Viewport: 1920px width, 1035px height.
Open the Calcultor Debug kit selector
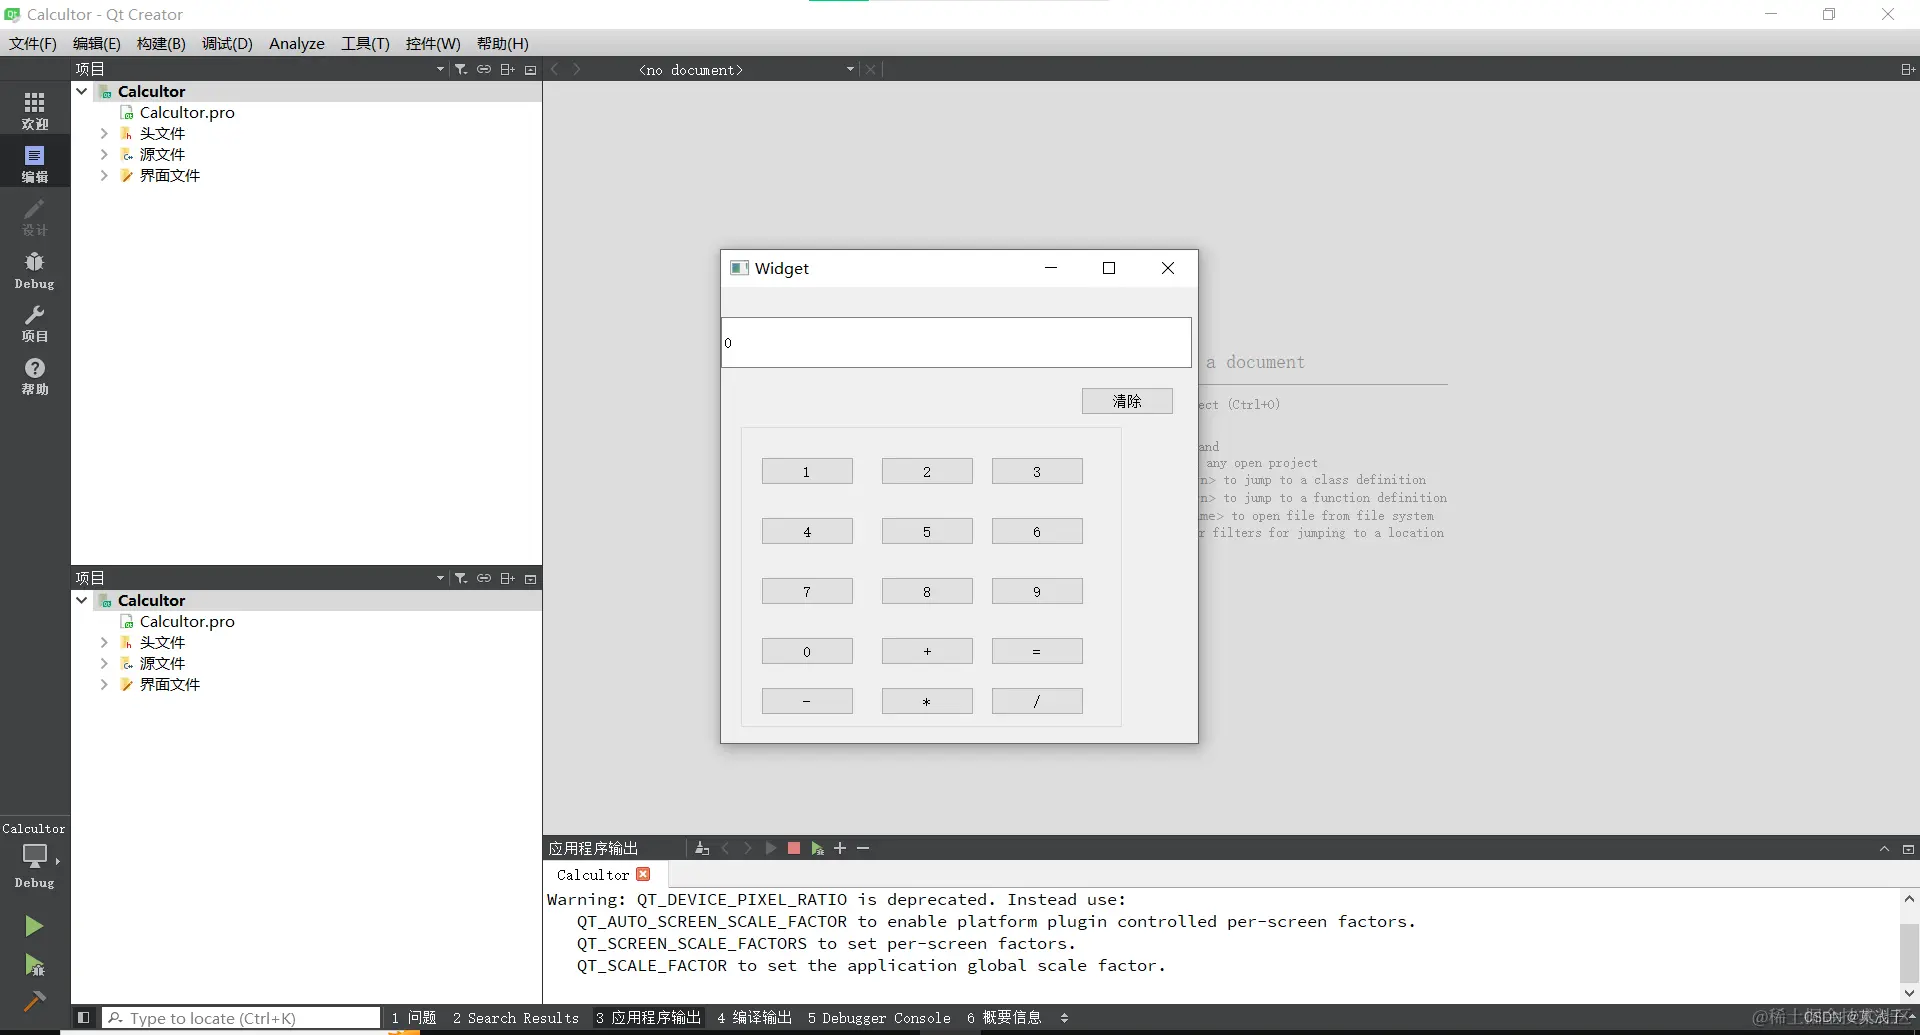(35, 856)
